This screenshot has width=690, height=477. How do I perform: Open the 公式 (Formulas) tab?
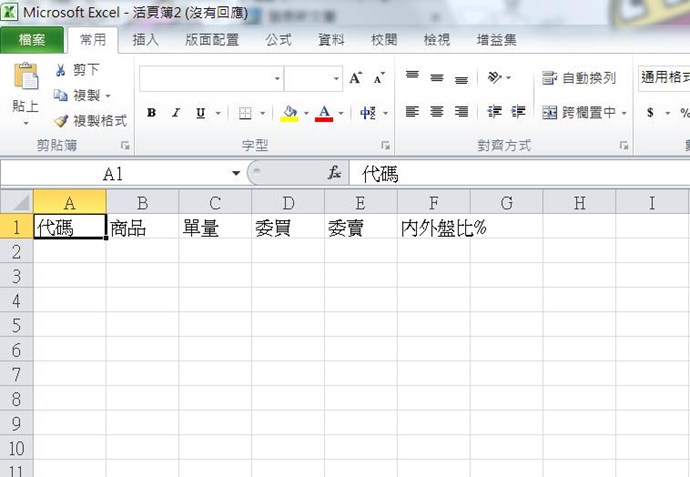(x=278, y=40)
